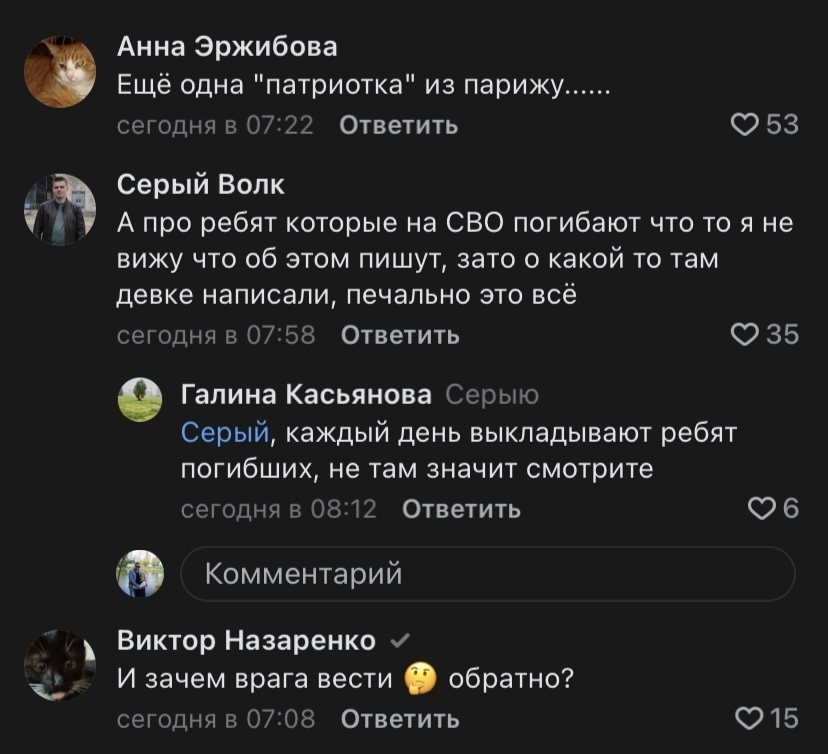Tap heart on Галина Касьянова's reply

coord(760,509)
